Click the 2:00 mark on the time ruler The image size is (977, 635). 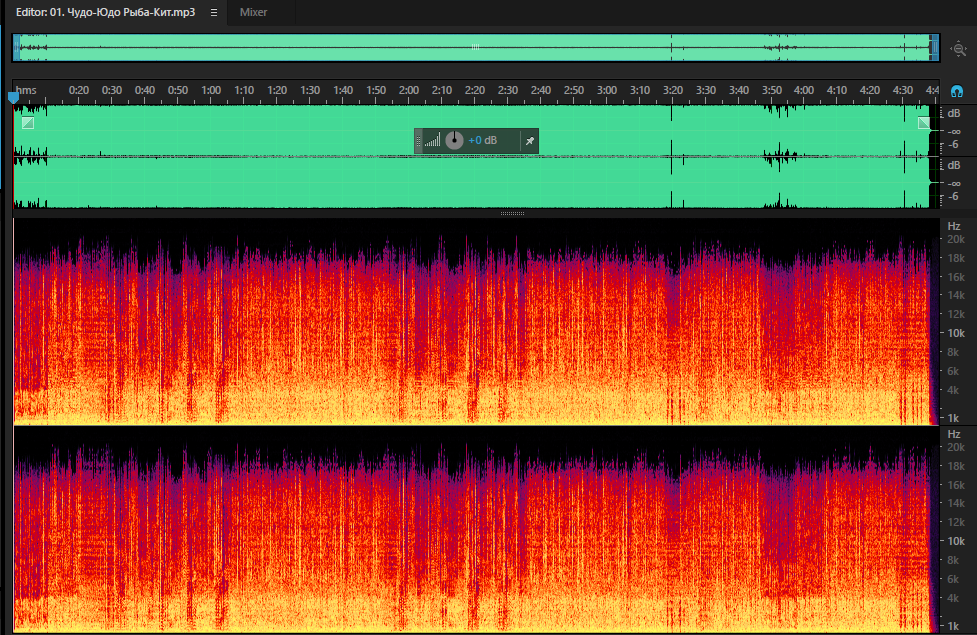pos(409,90)
